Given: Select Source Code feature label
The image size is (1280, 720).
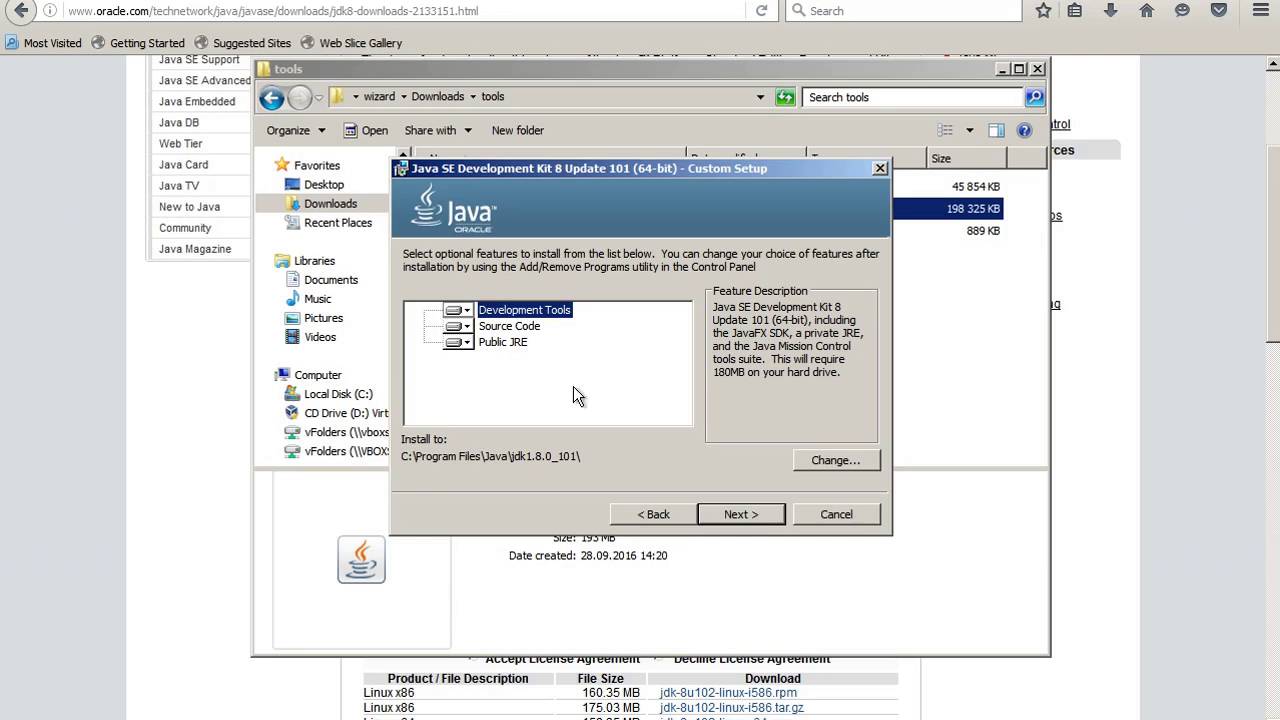Looking at the screenshot, I should click(509, 326).
